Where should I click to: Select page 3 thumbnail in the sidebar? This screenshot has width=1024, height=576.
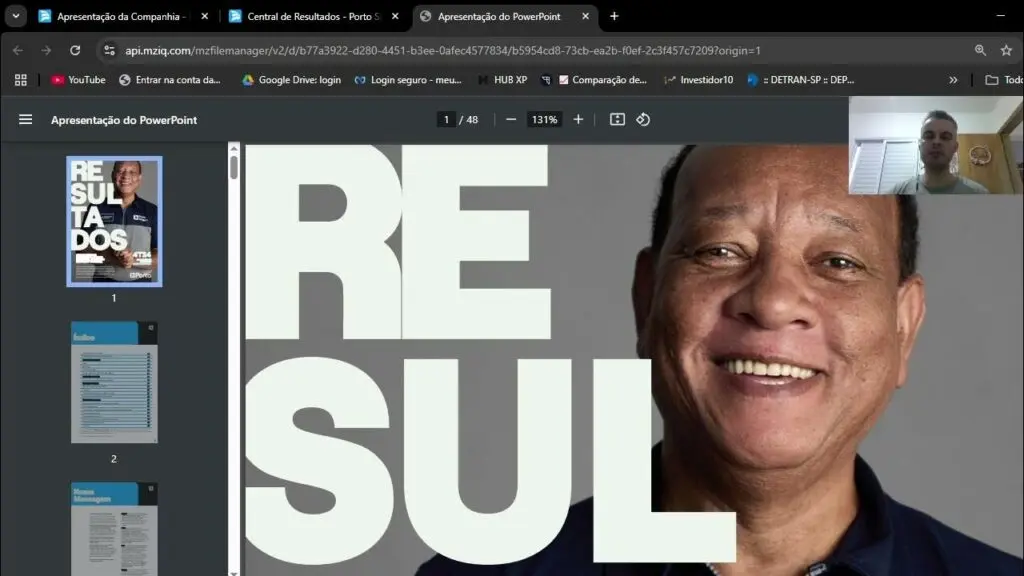[114, 529]
